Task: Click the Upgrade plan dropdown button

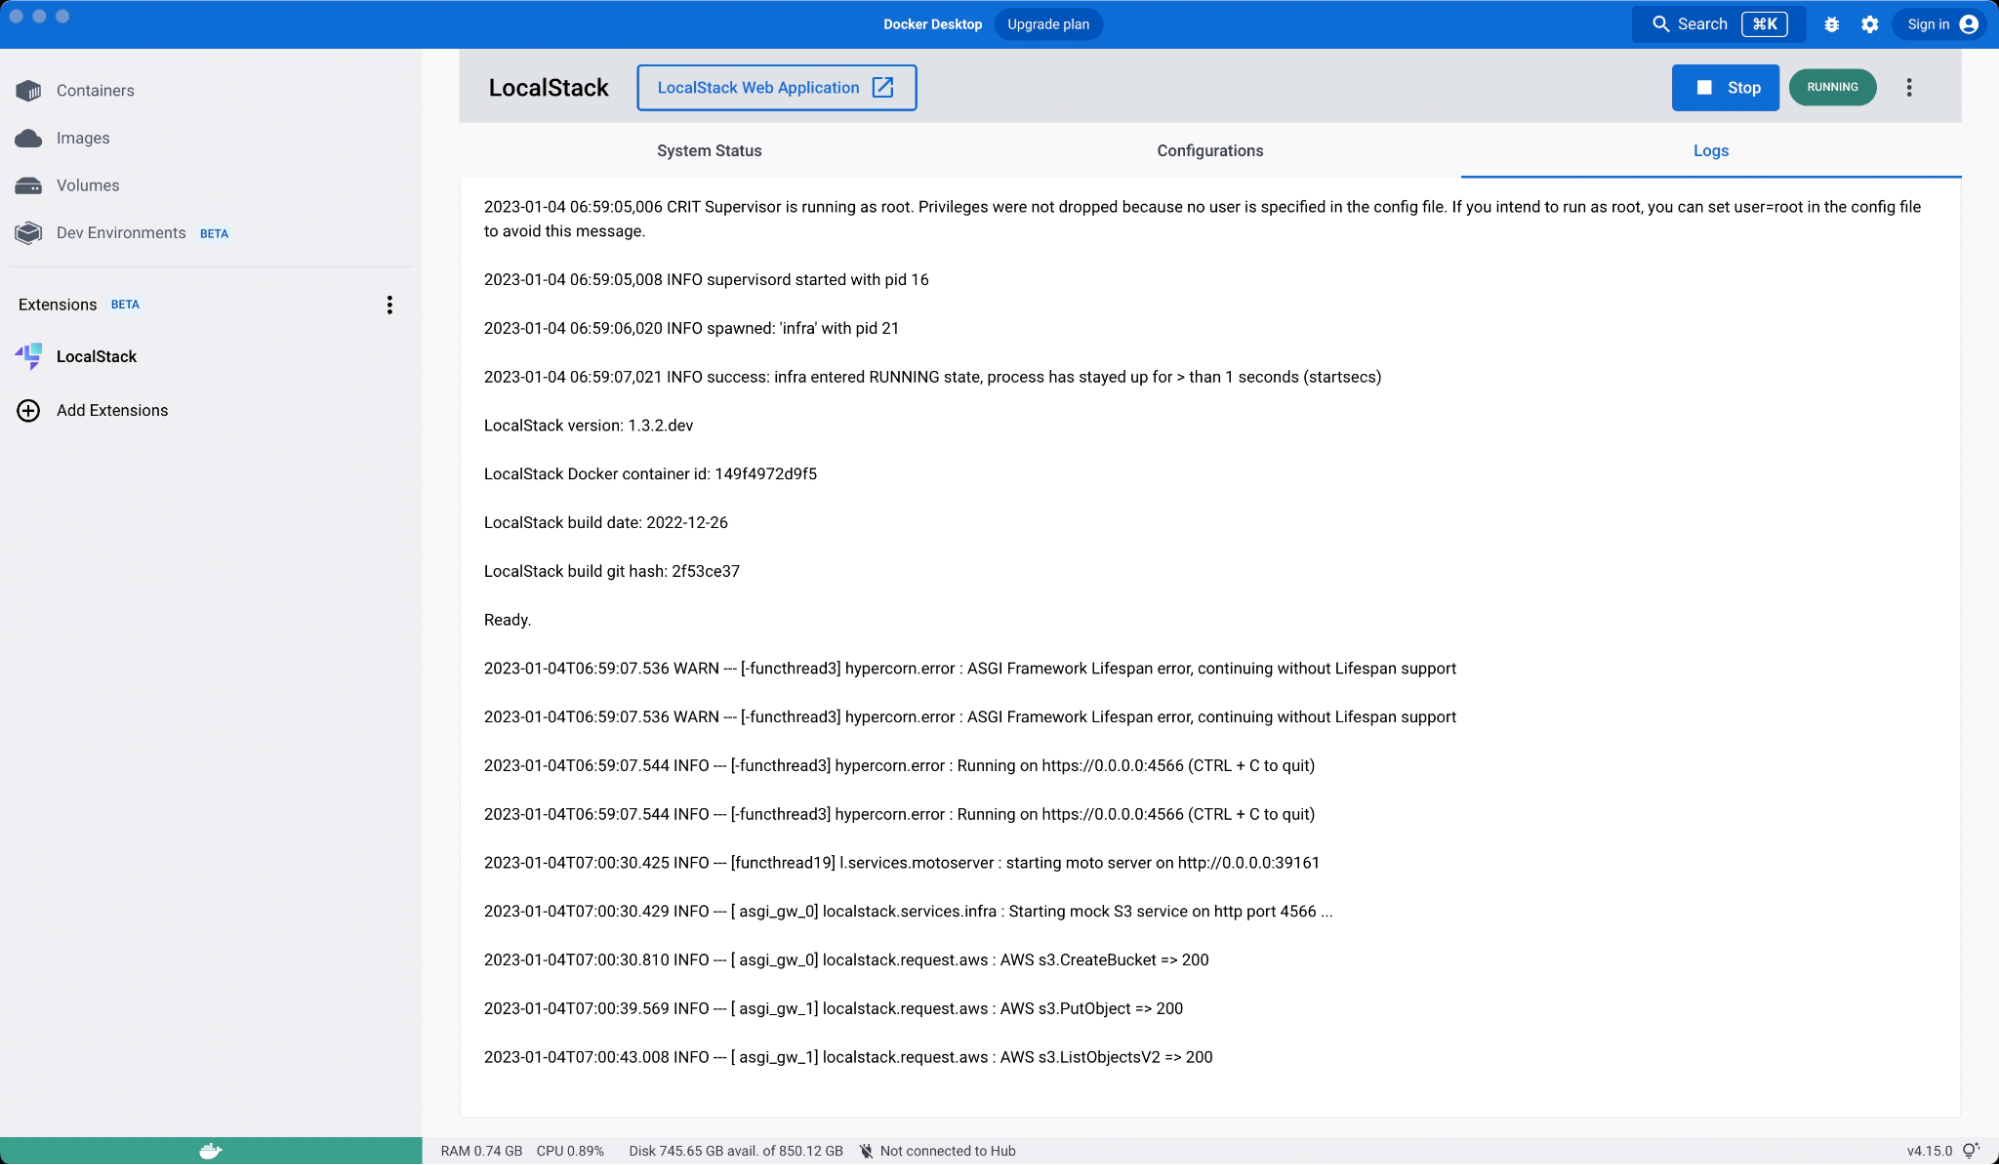Action: coord(1048,24)
